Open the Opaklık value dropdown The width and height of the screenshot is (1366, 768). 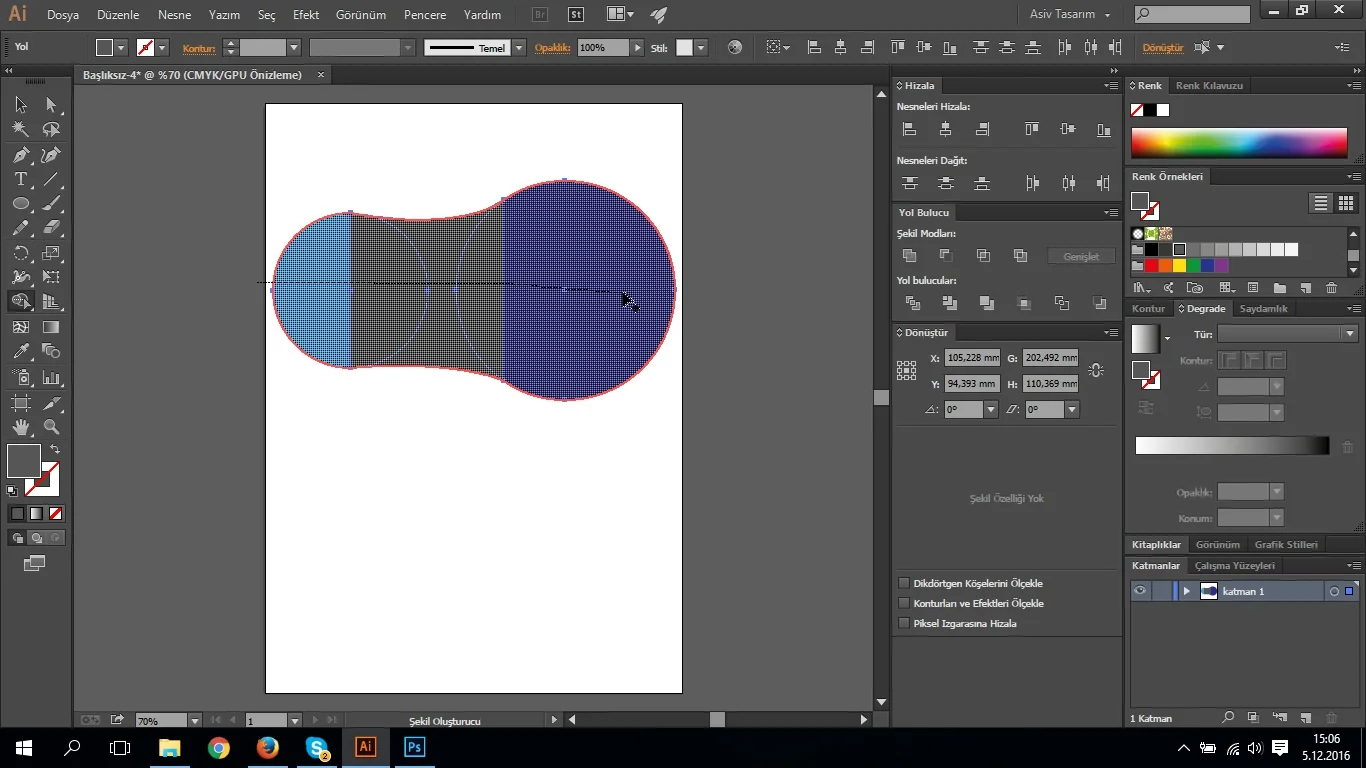[x=636, y=47]
